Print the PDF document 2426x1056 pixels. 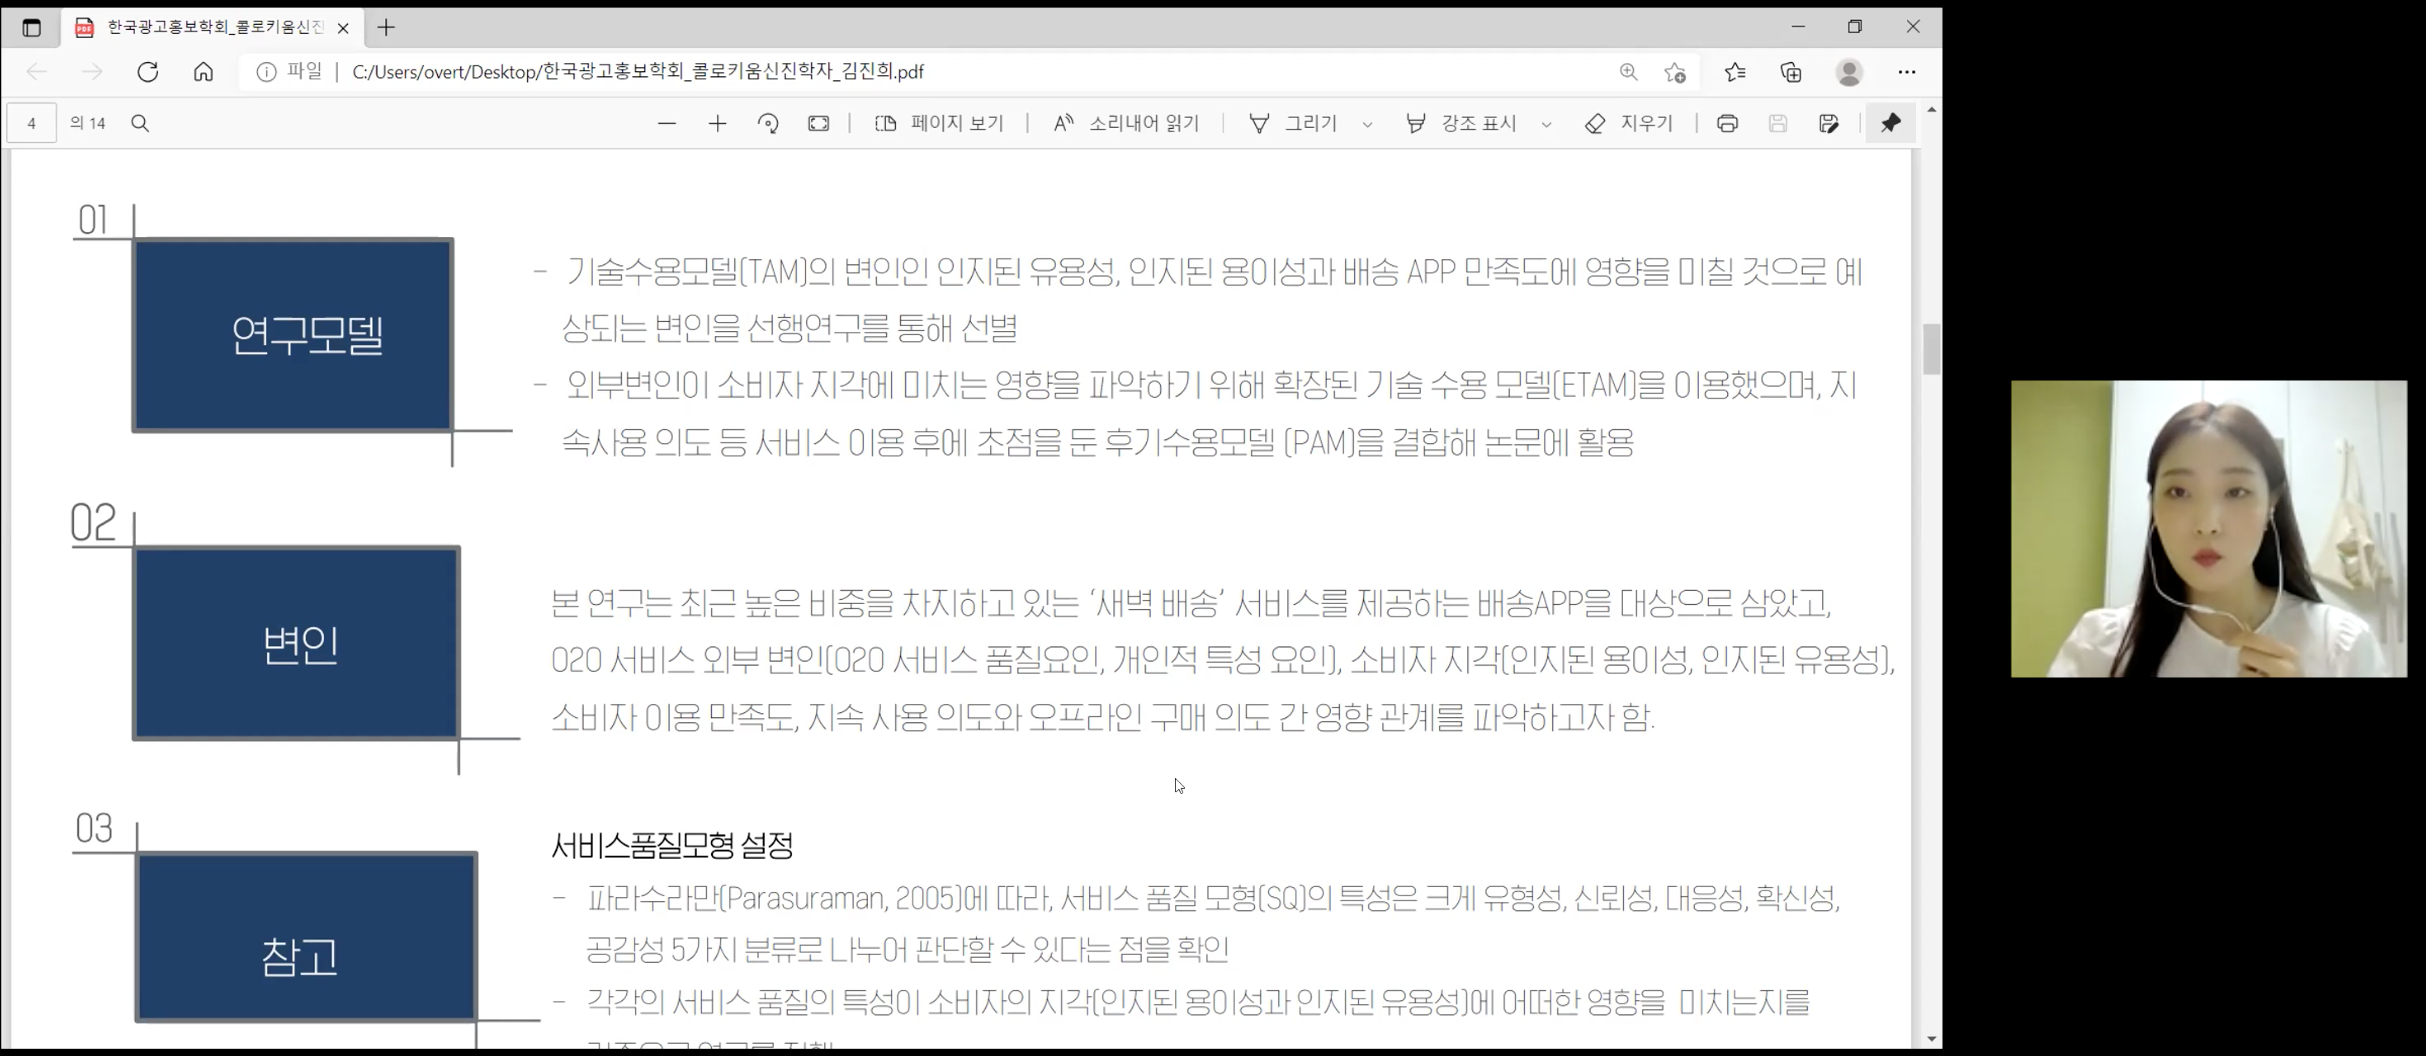coord(1727,123)
